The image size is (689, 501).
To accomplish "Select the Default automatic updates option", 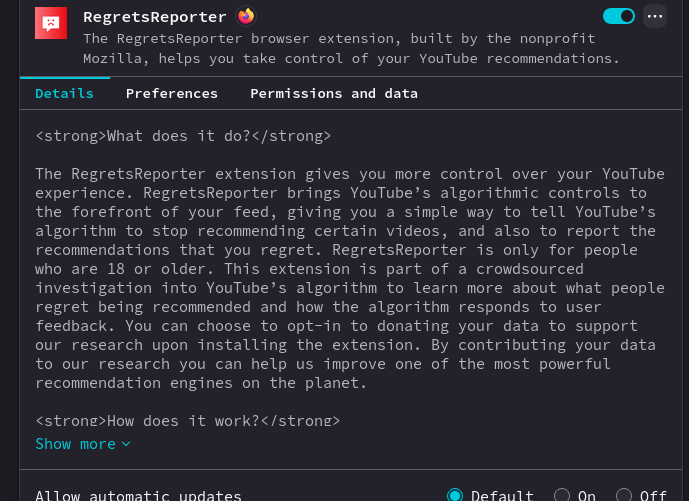I will tap(455, 495).
